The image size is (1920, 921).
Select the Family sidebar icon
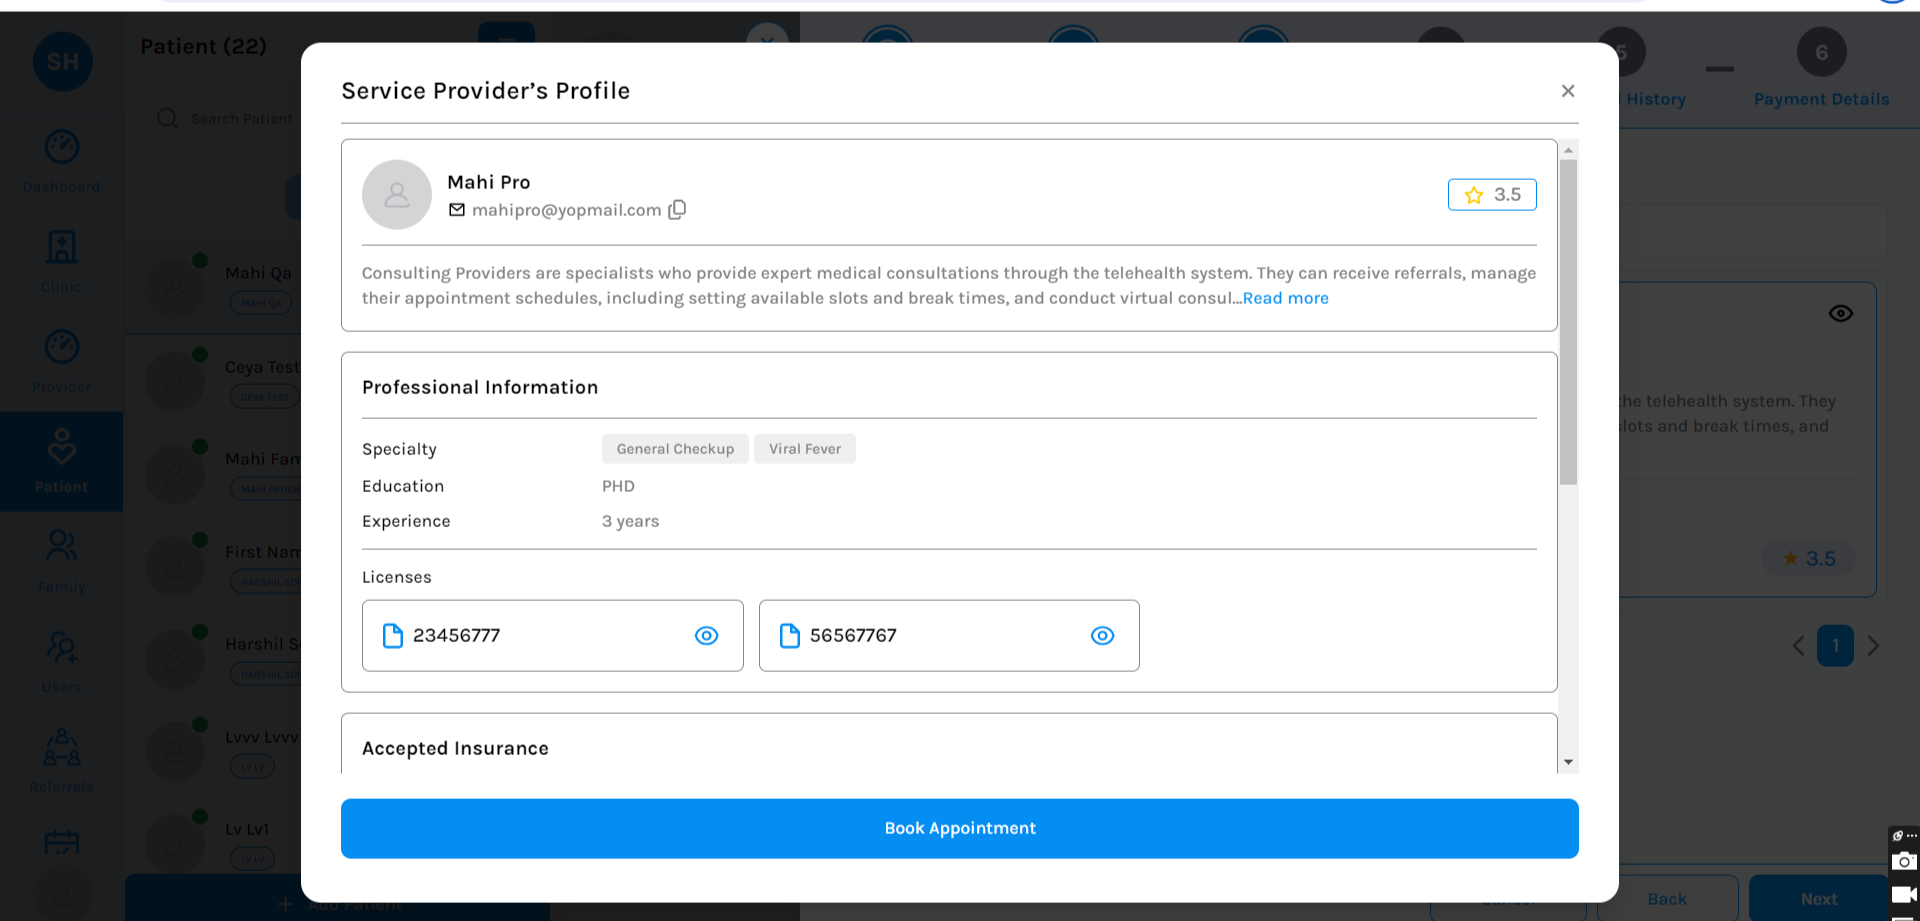pyautogui.click(x=62, y=560)
